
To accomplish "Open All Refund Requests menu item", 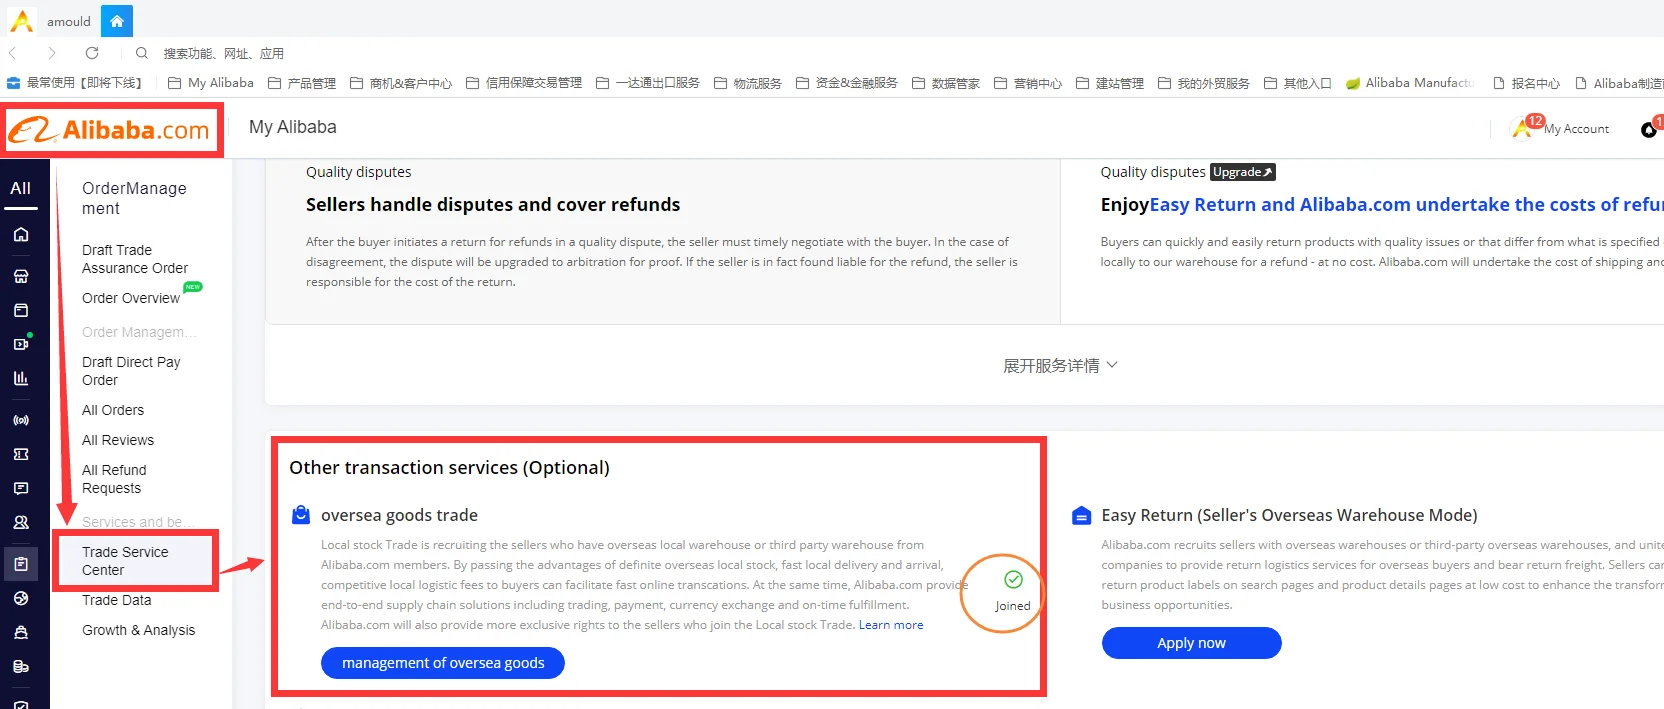I will click(114, 479).
